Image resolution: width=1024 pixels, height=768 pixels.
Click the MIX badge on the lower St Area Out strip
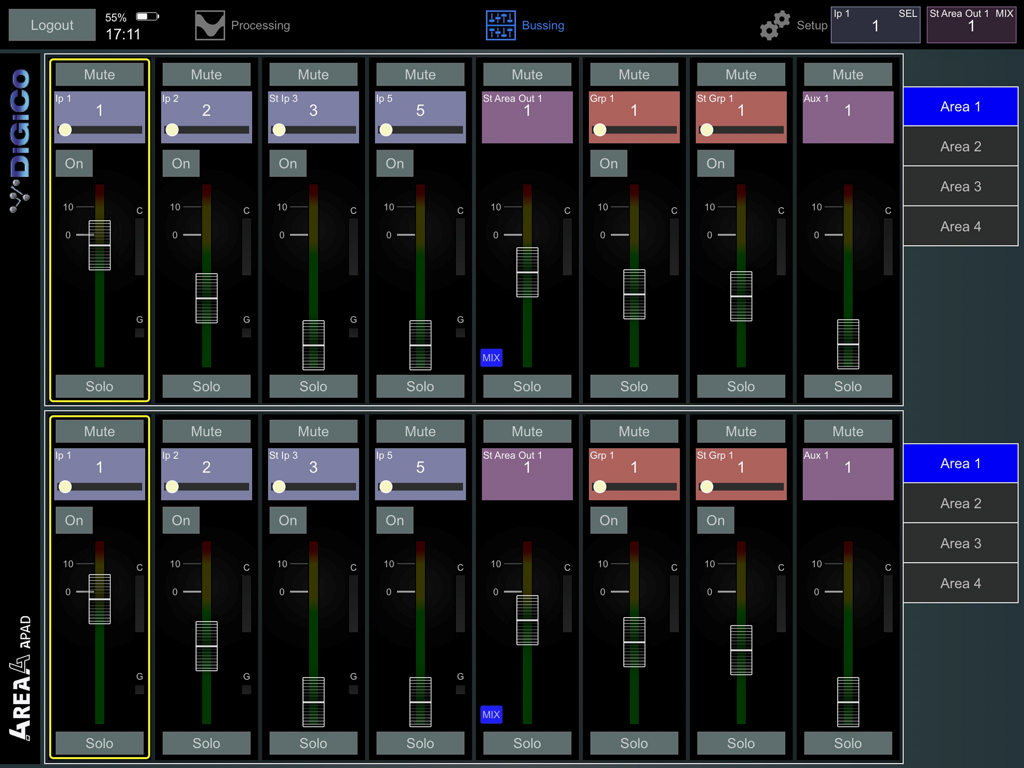tap(491, 715)
